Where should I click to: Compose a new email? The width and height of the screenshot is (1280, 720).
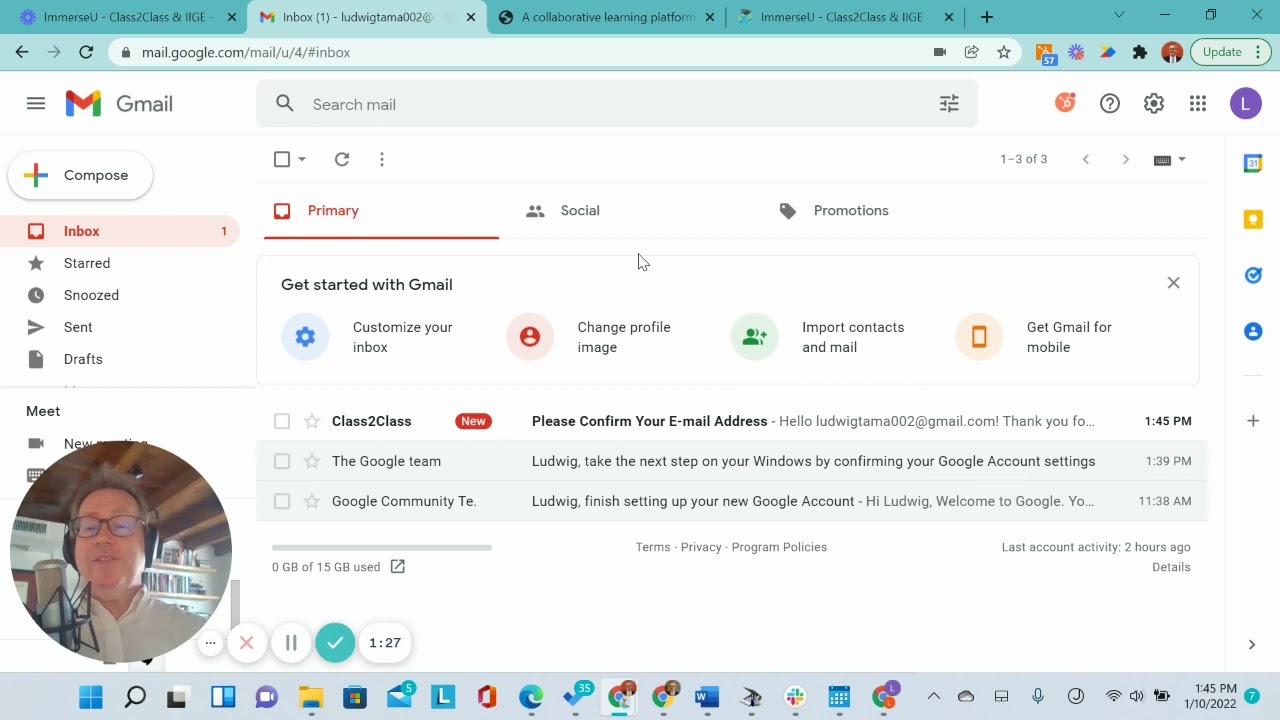[81, 175]
